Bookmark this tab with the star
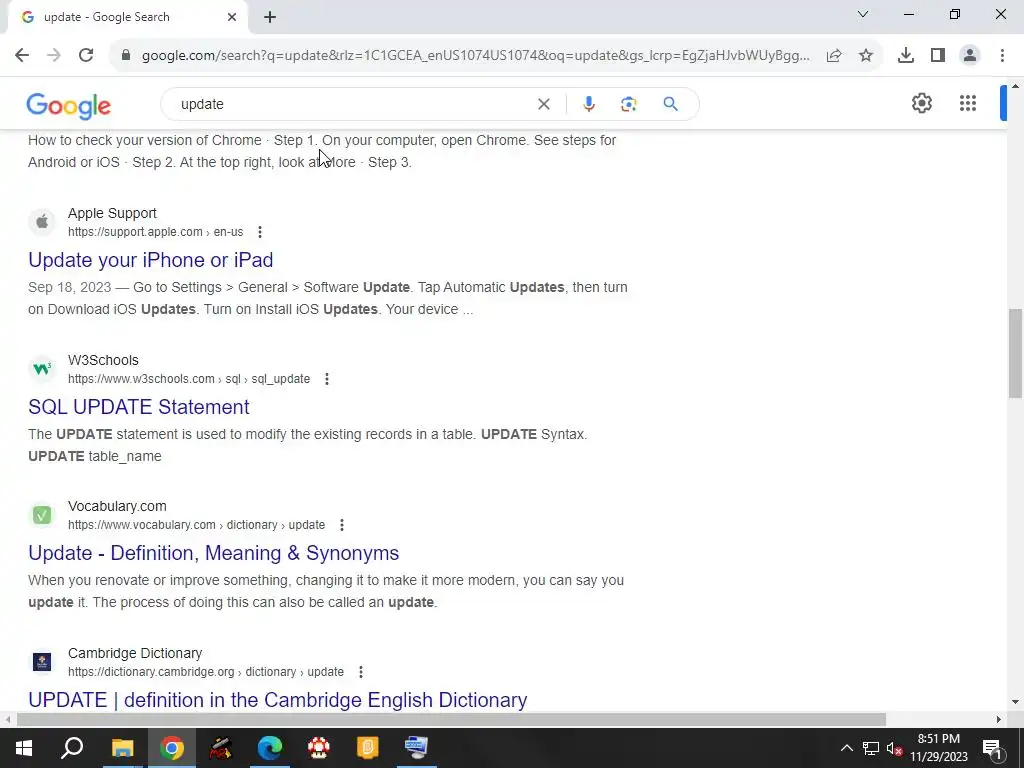Screen dimensions: 1024x768 point(866,56)
